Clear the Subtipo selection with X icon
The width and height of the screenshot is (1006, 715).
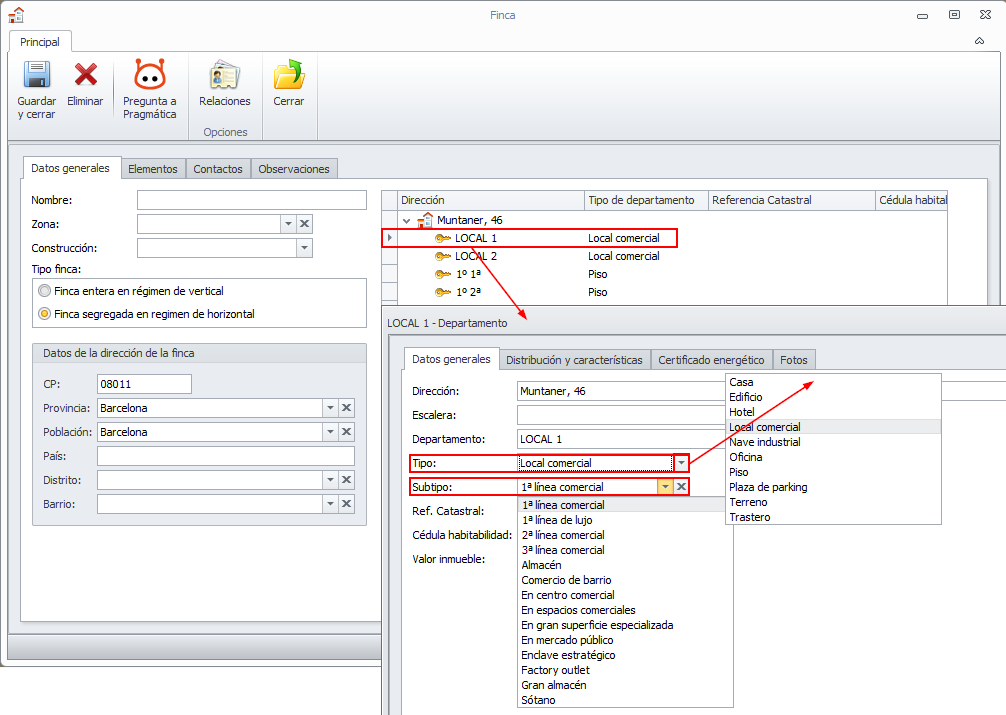point(680,487)
